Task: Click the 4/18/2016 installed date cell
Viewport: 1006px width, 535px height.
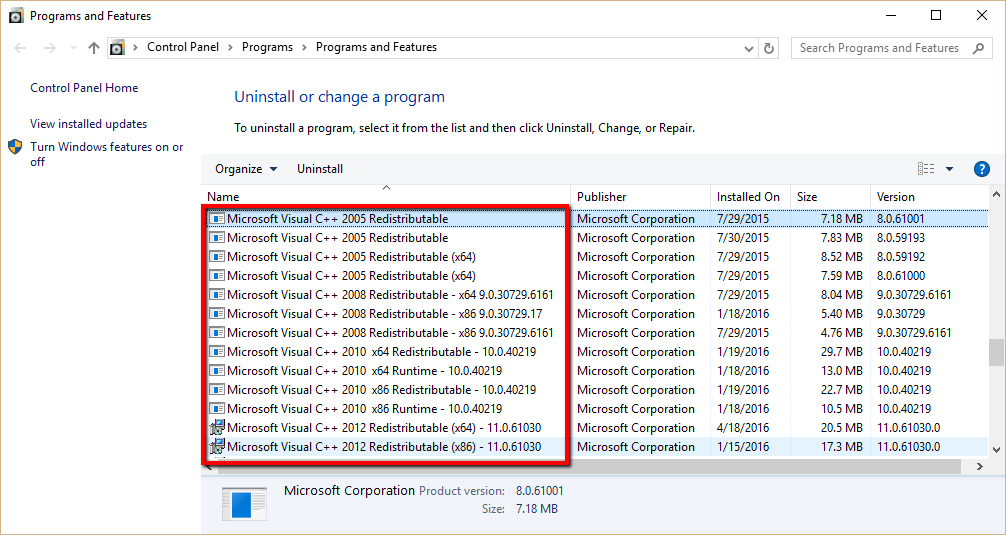Action: 743,428
